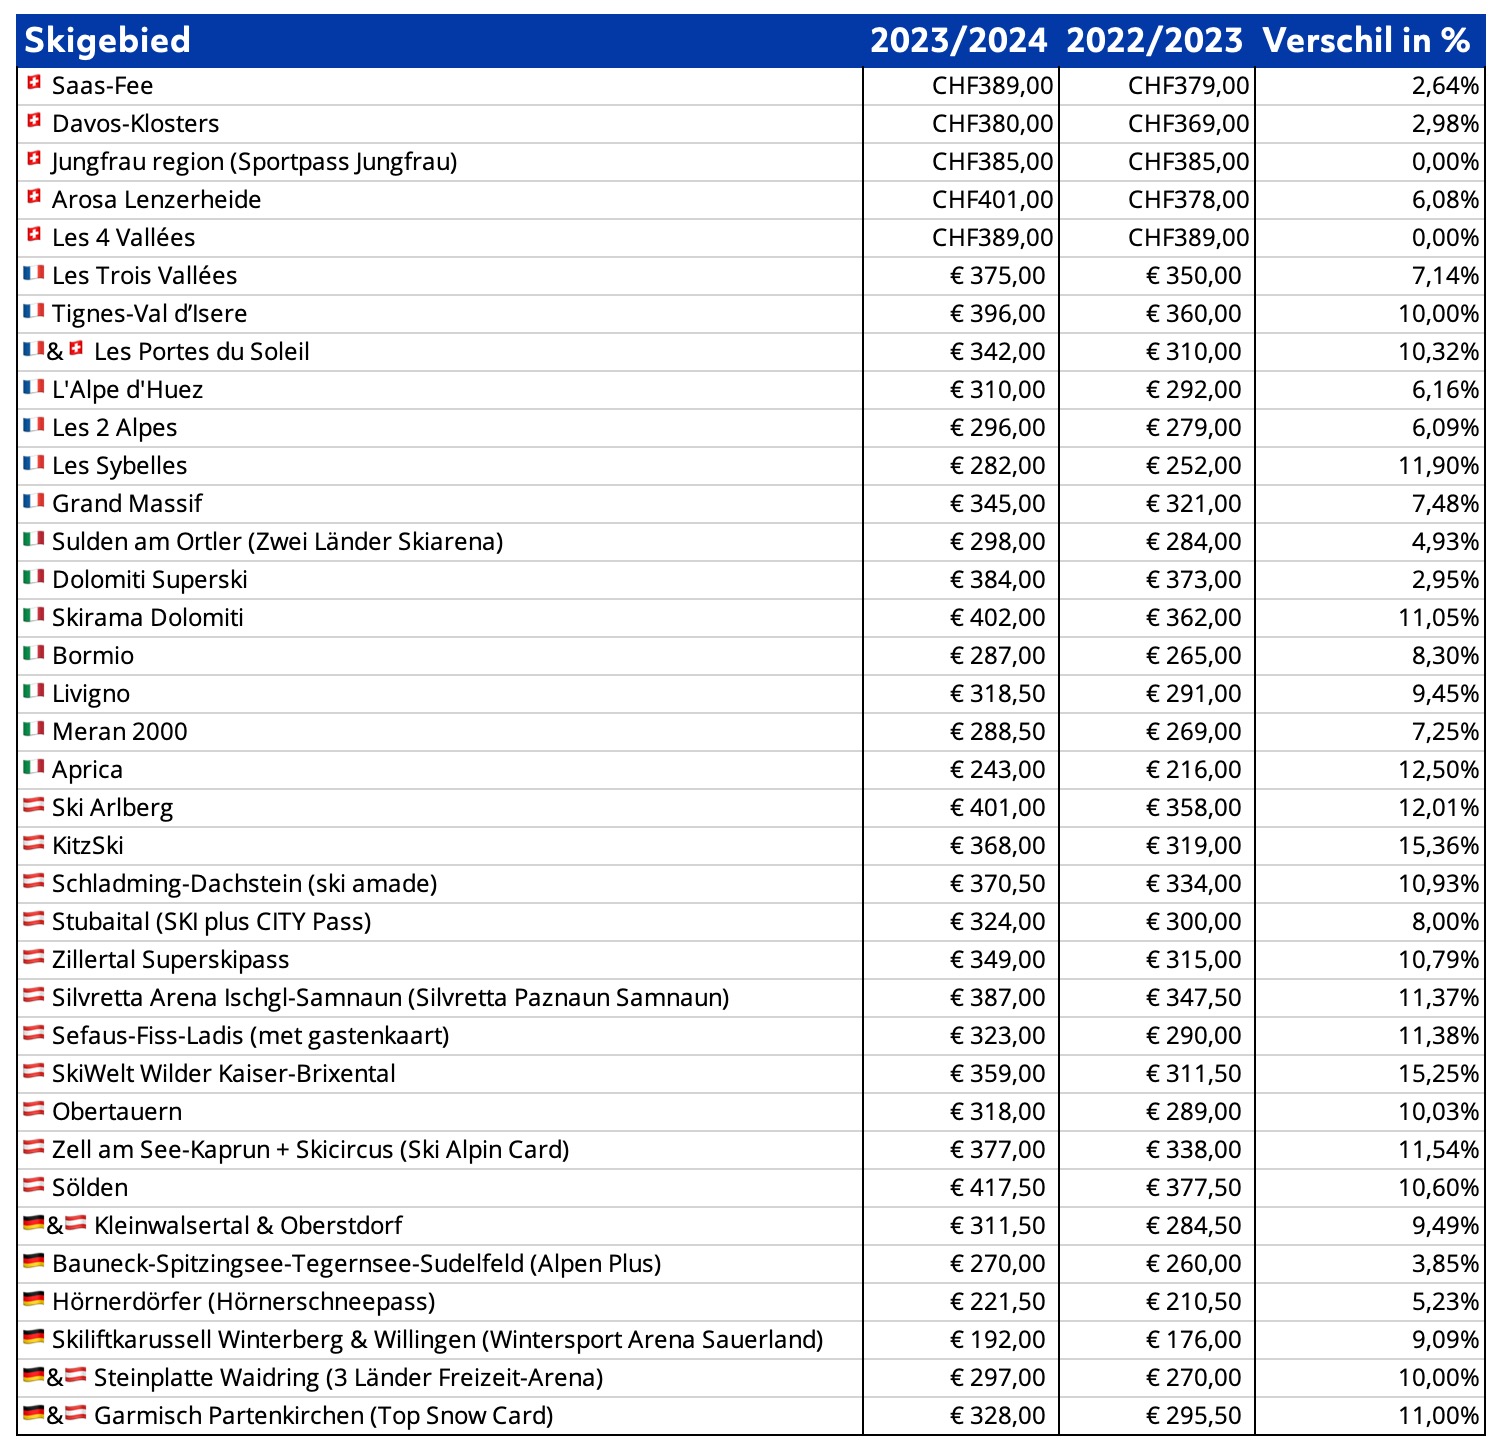1500x1450 pixels.
Task: Select the 15,25% value for SkiWelt
Action: 1438,1074
